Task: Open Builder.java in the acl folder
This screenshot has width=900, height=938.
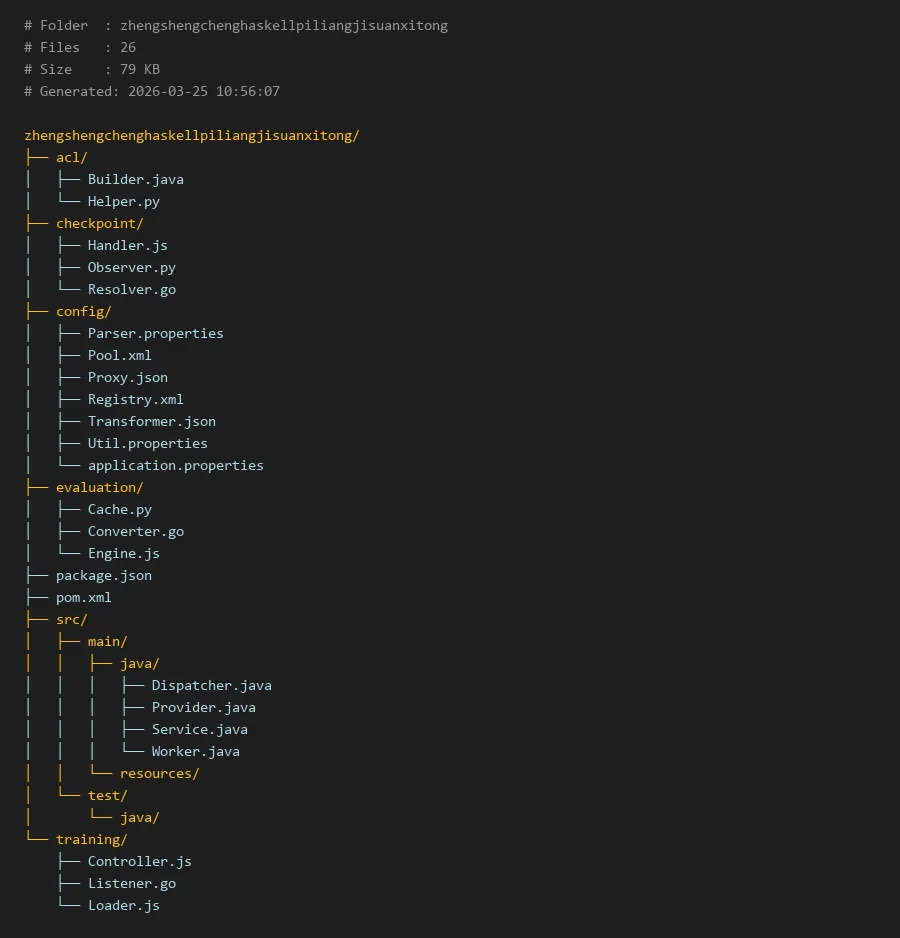Action: pos(135,179)
